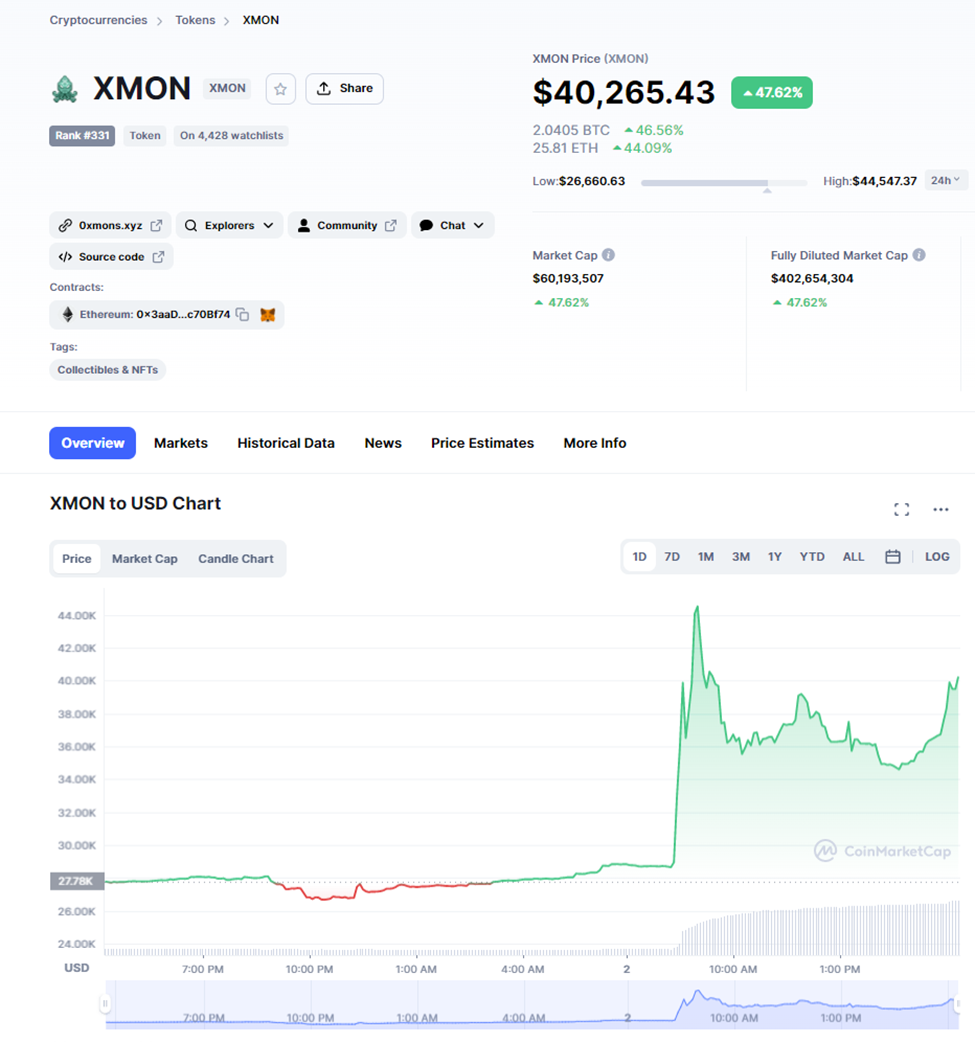The height and width of the screenshot is (1042, 975).
Task: Click the chart peak near 44.00K
Action: (697, 607)
